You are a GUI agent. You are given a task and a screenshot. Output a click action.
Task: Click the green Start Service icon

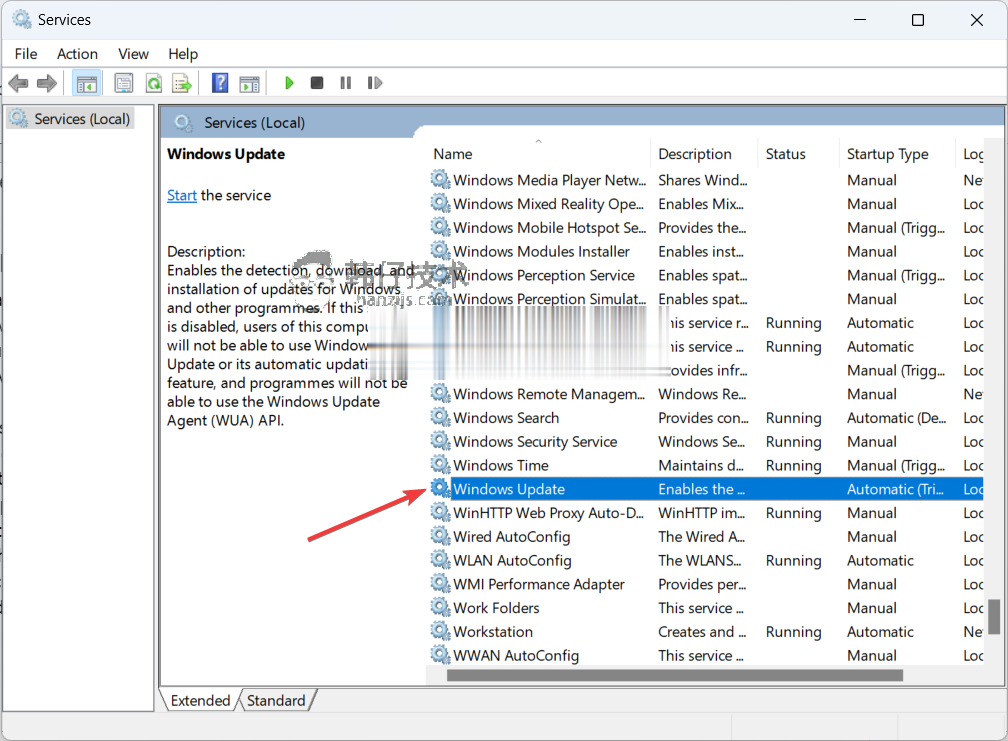(289, 83)
